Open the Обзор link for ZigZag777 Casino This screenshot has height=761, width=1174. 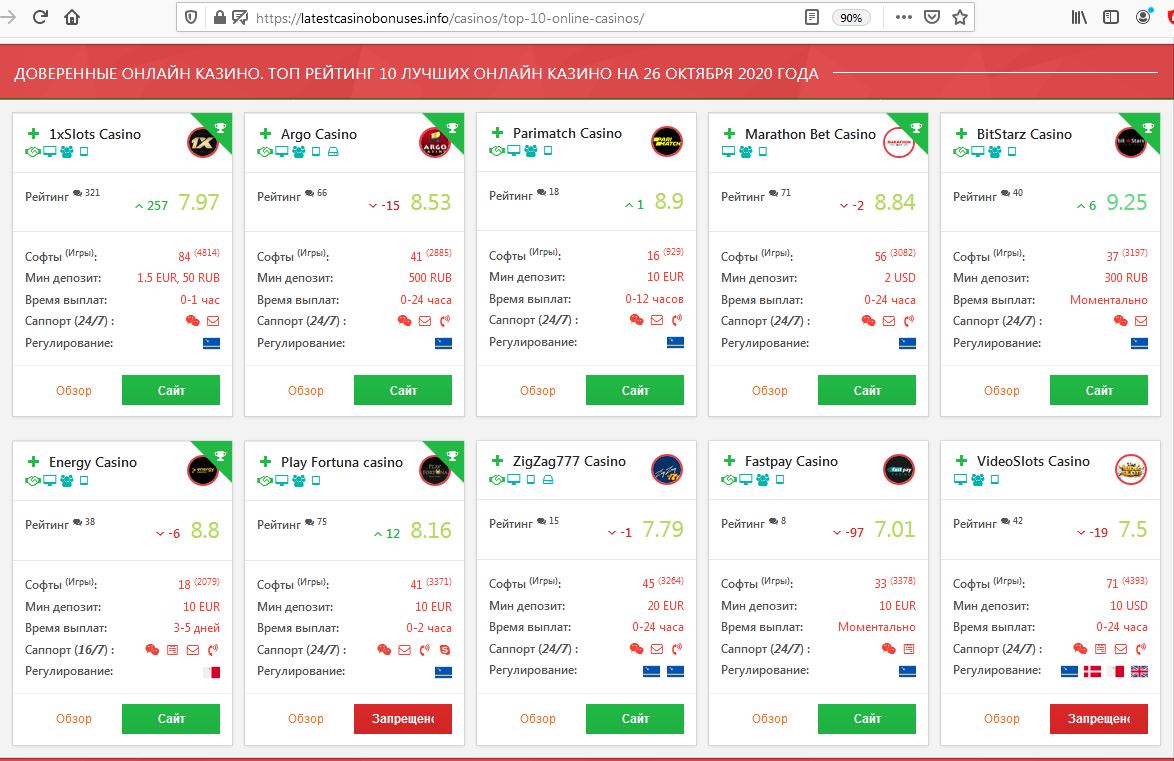[x=538, y=718]
